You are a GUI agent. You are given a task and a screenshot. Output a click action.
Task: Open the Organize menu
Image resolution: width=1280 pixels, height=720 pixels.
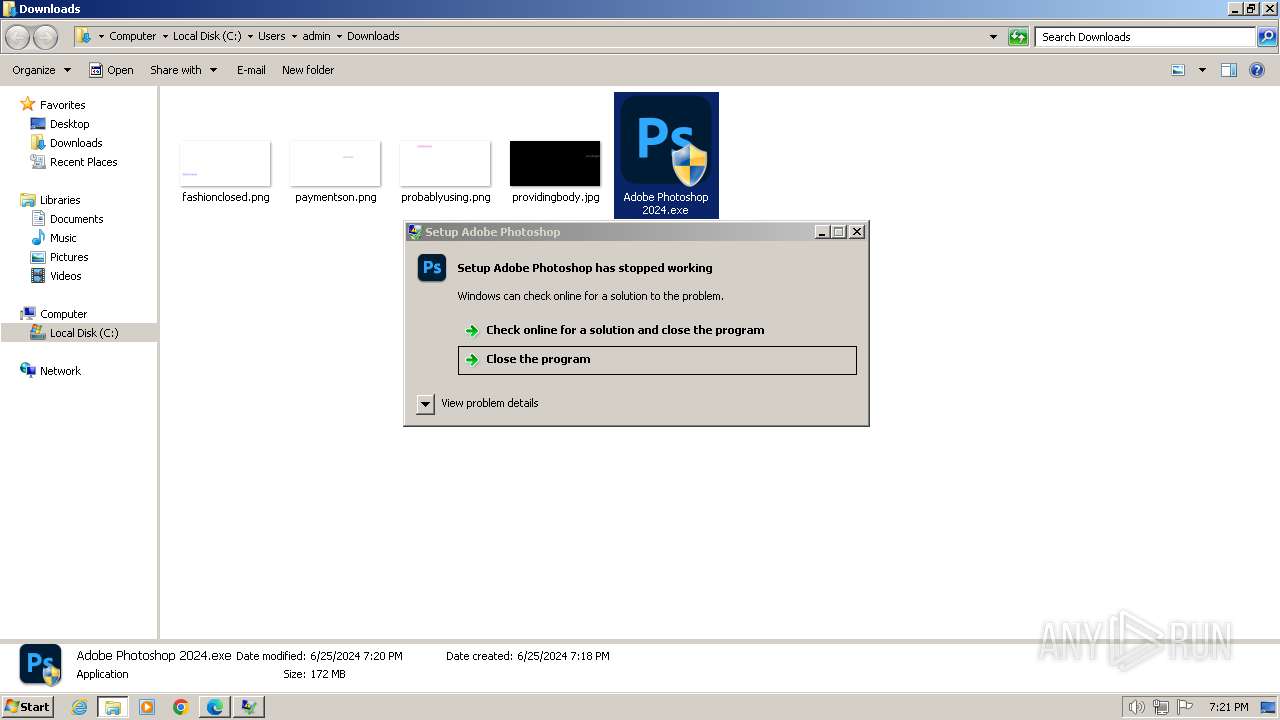41,70
